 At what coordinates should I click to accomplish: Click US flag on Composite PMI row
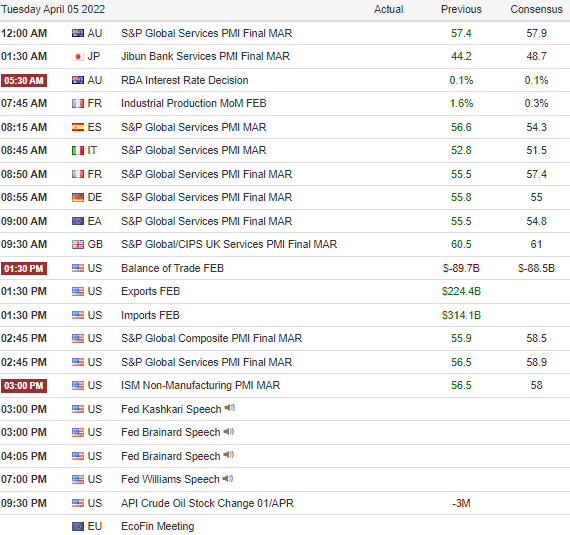pos(78,338)
